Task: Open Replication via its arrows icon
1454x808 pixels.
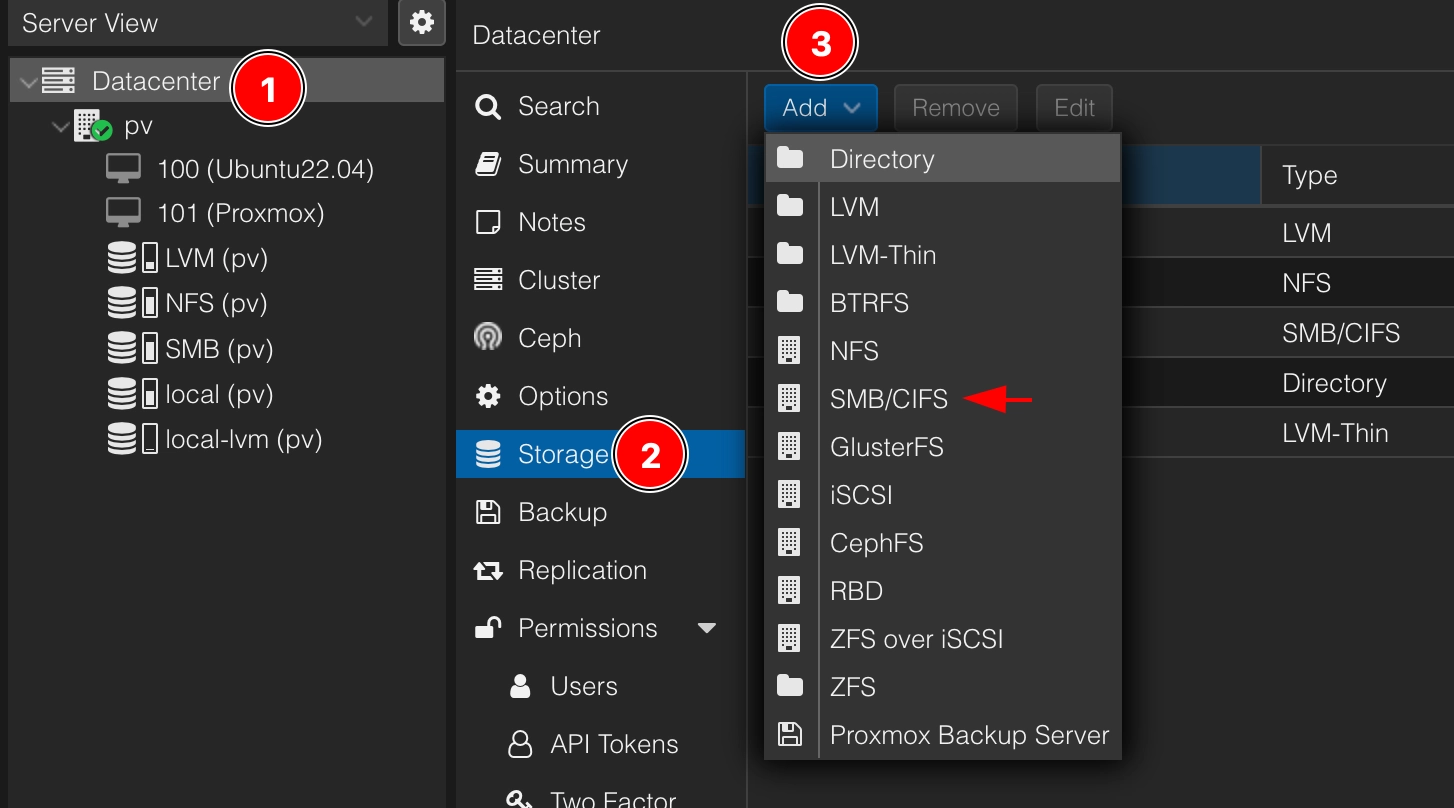Action: pos(488,571)
